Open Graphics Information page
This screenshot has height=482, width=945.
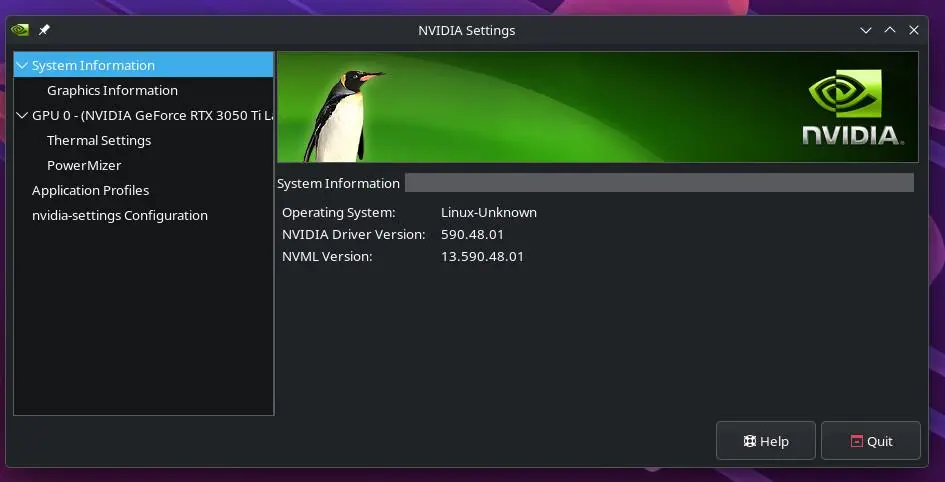(112, 90)
